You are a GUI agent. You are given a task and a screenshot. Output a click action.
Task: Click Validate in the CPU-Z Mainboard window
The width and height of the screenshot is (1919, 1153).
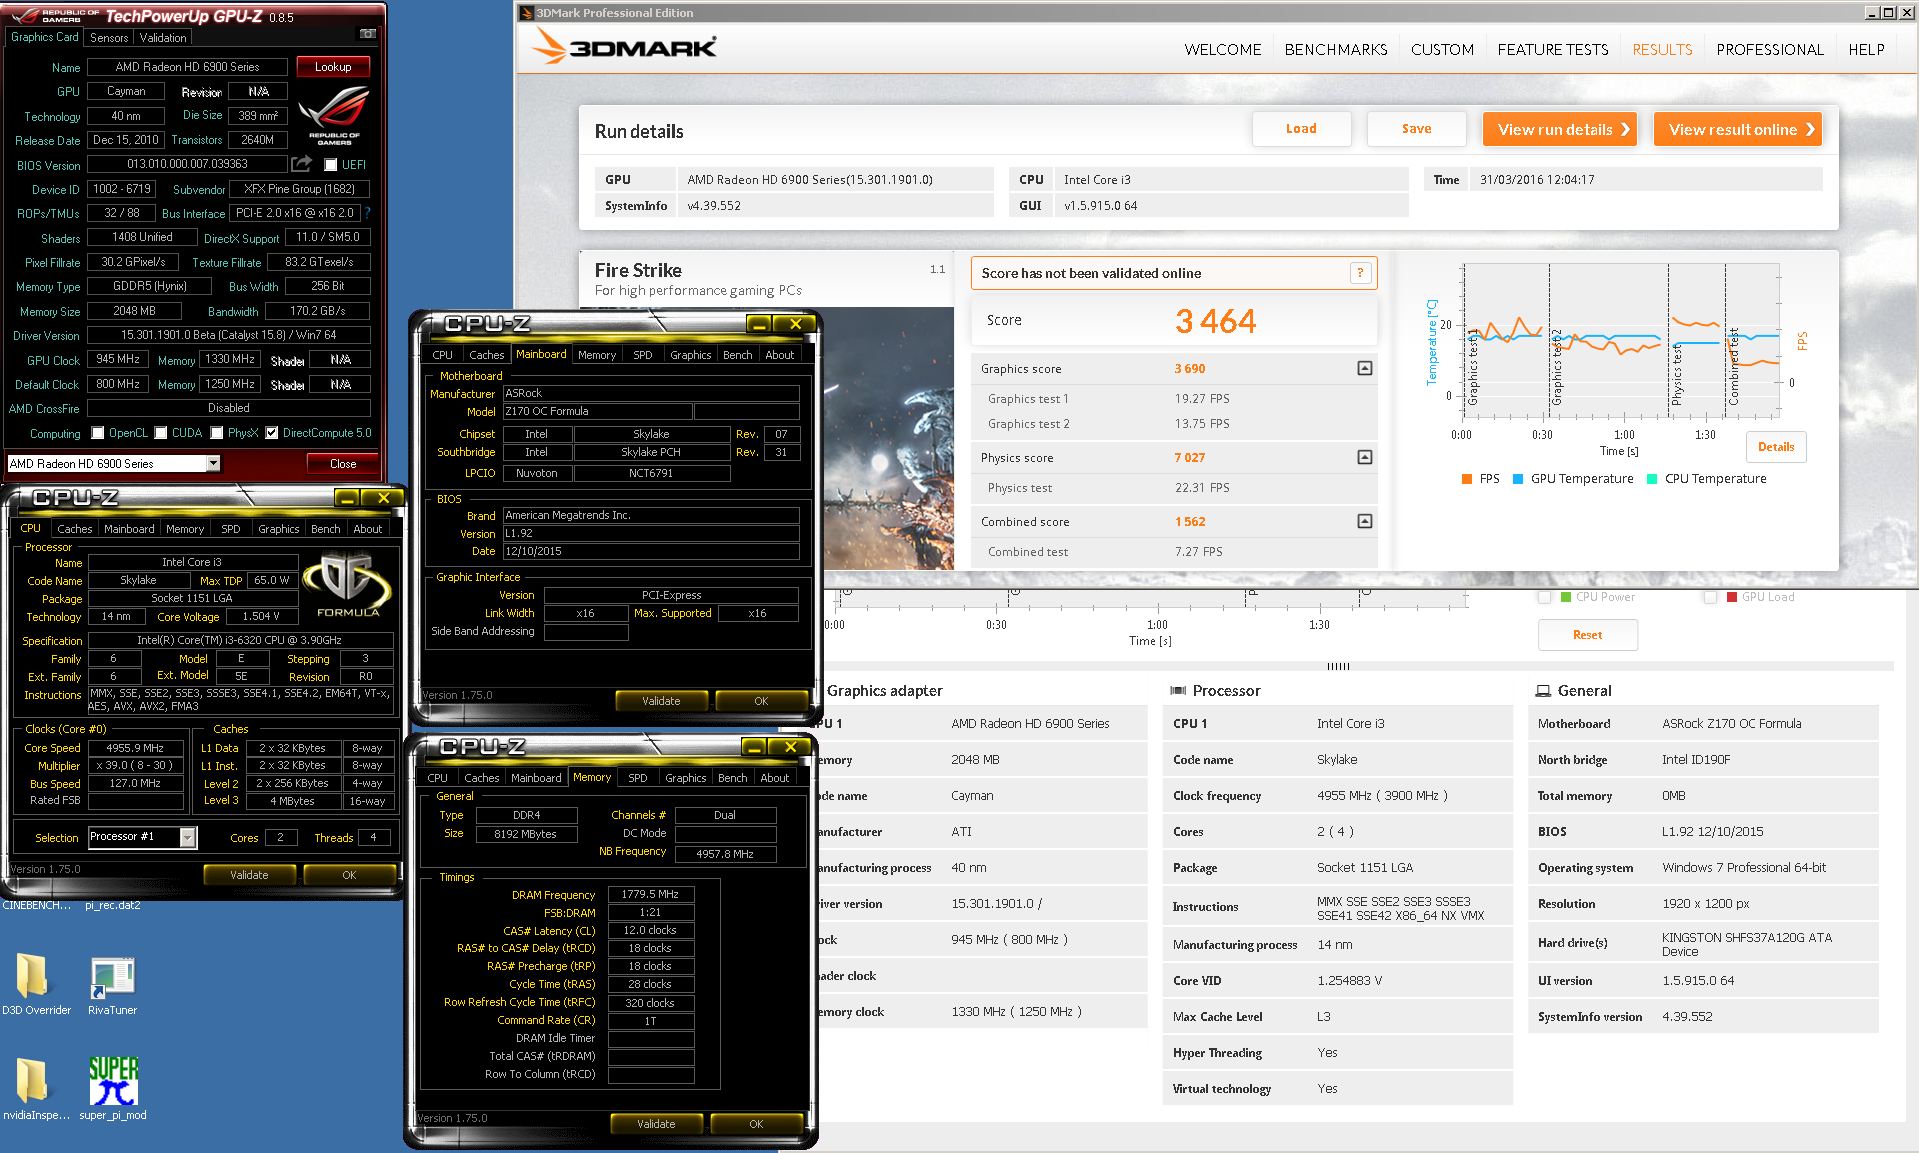(661, 701)
